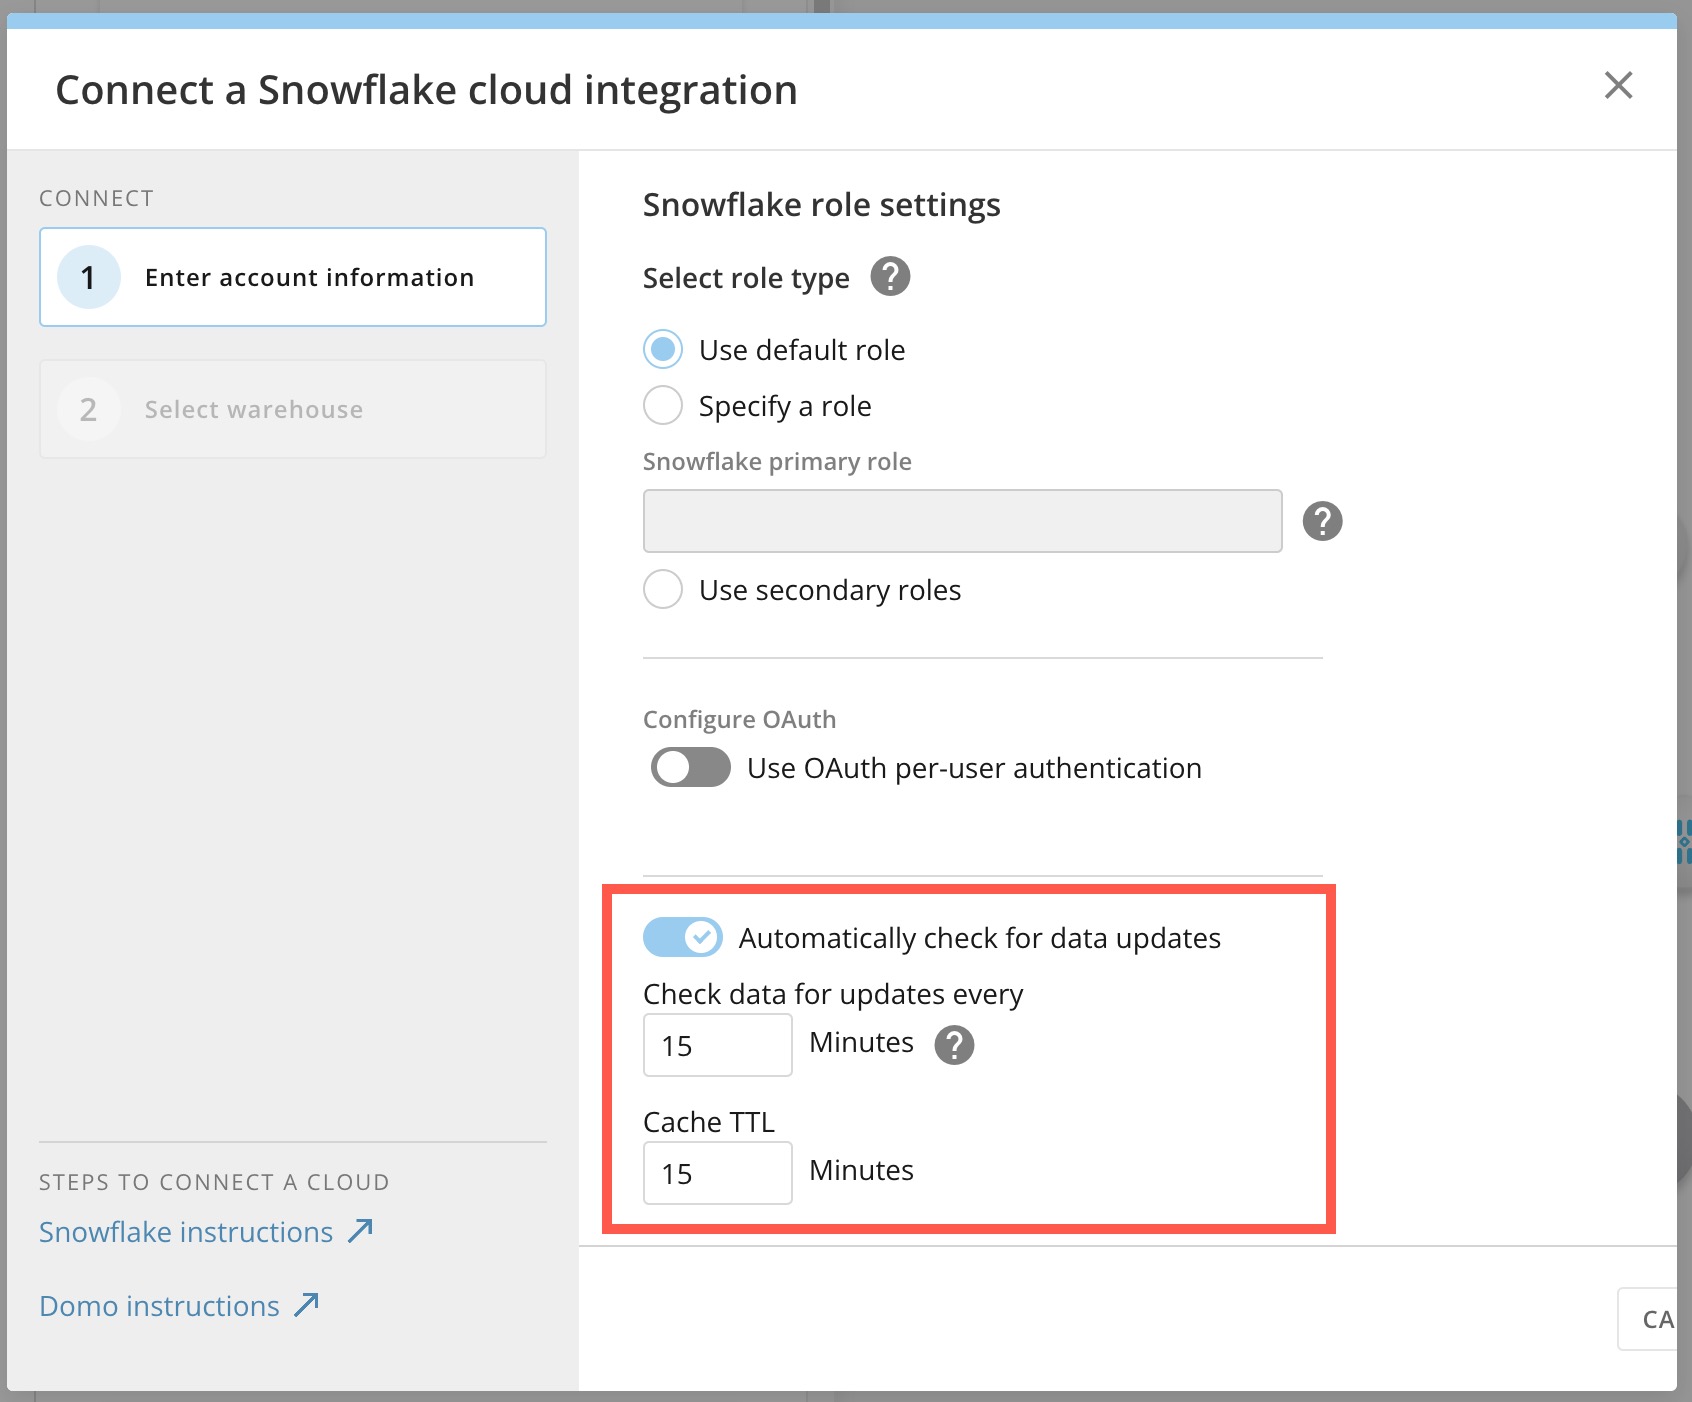The height and width of the screenshot is (1402, 1692).
Task: Click the Cache TTL minutes field
Action: (x=717, y=1173)
